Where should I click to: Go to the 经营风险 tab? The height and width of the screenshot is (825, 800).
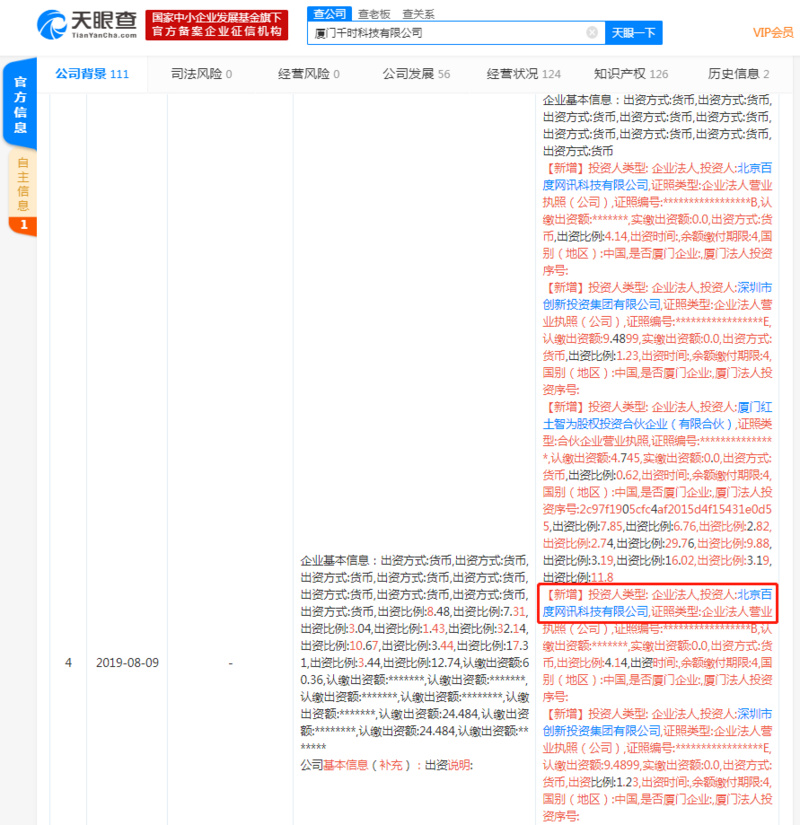click(x=308, y=74)
